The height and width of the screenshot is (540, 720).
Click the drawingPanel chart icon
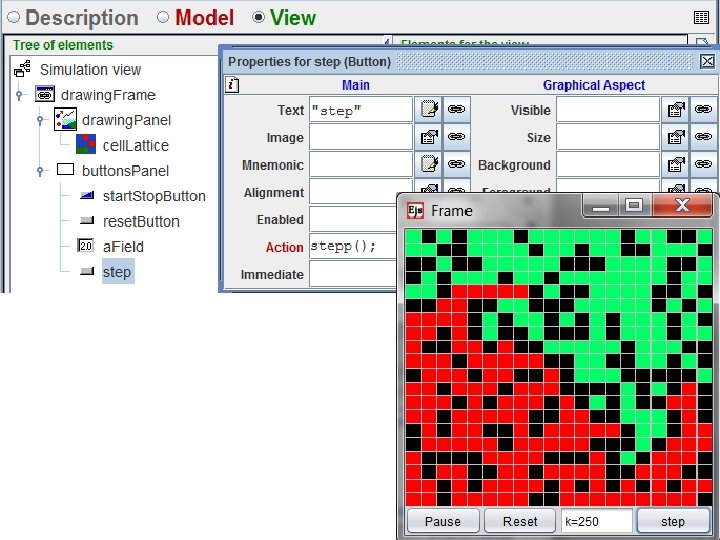tap(65, 119)
